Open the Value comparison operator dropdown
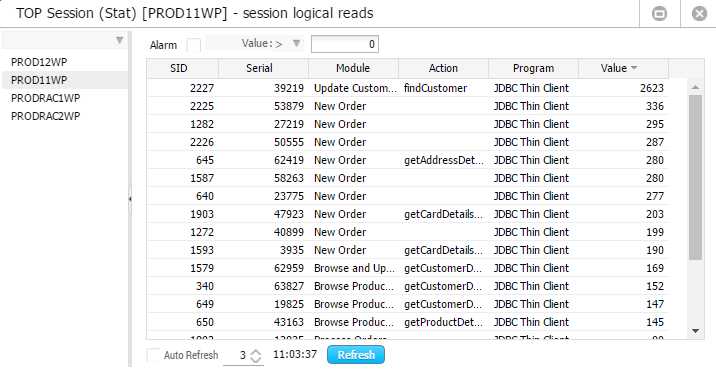This screenshot has height=370, width=716. 296,43
